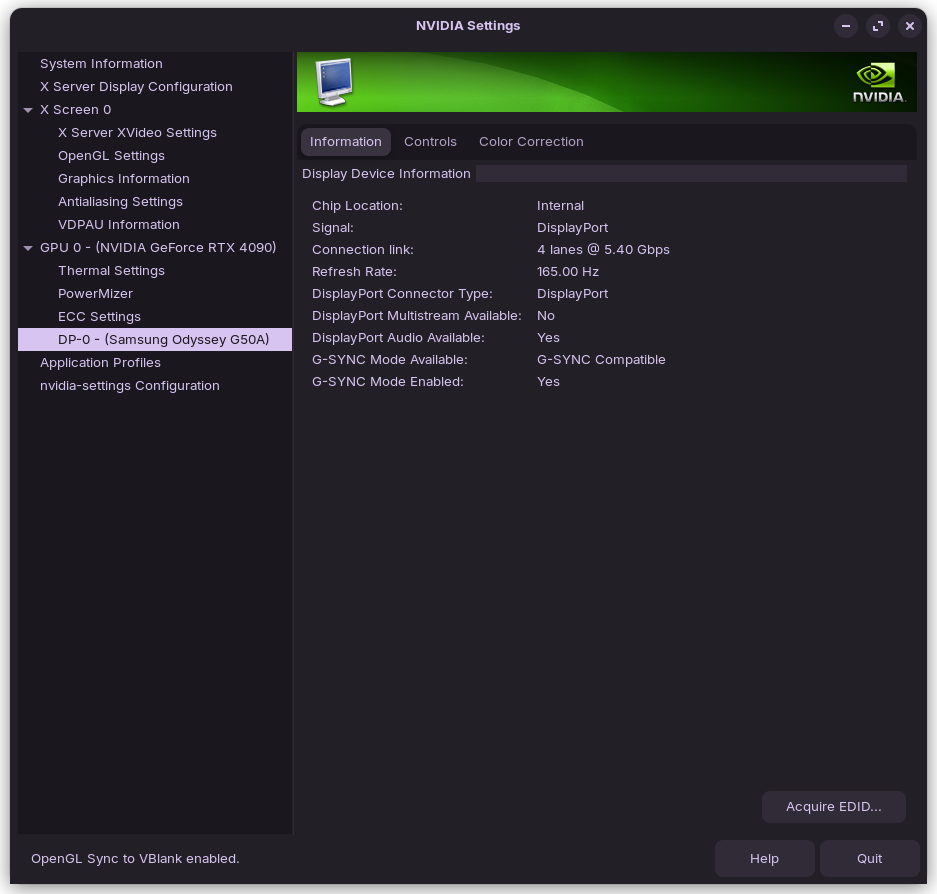
Task: Click the monitor icon in the banner
Action: click(x=334, y=82)
